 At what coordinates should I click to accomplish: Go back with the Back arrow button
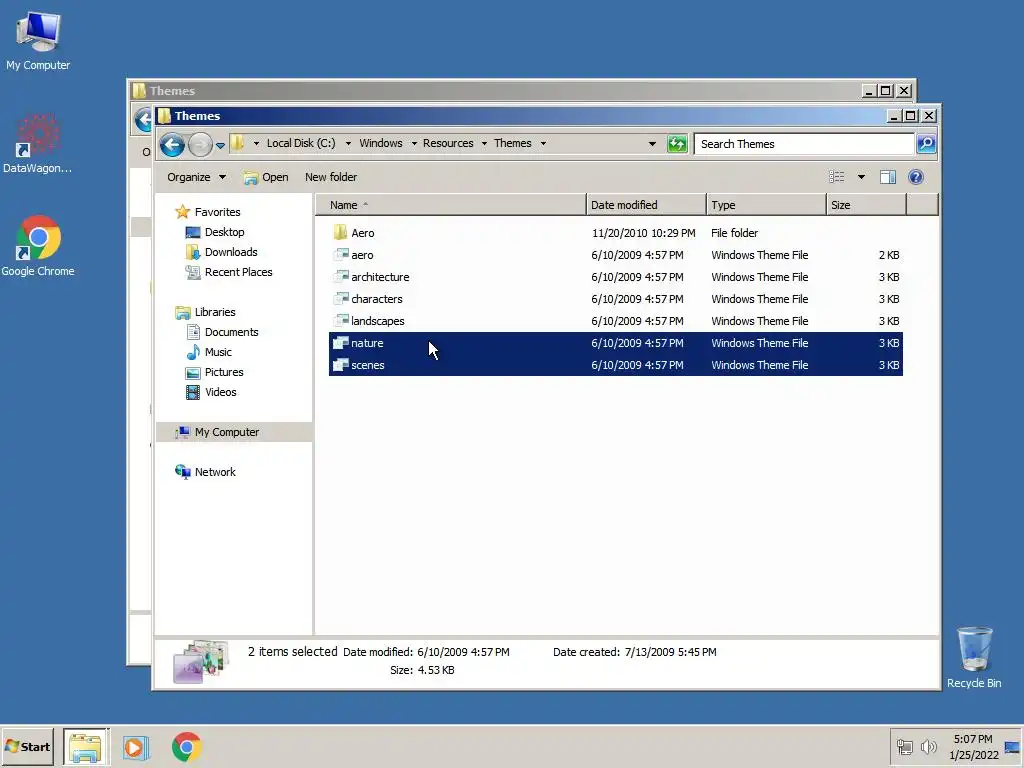point(172,144)
